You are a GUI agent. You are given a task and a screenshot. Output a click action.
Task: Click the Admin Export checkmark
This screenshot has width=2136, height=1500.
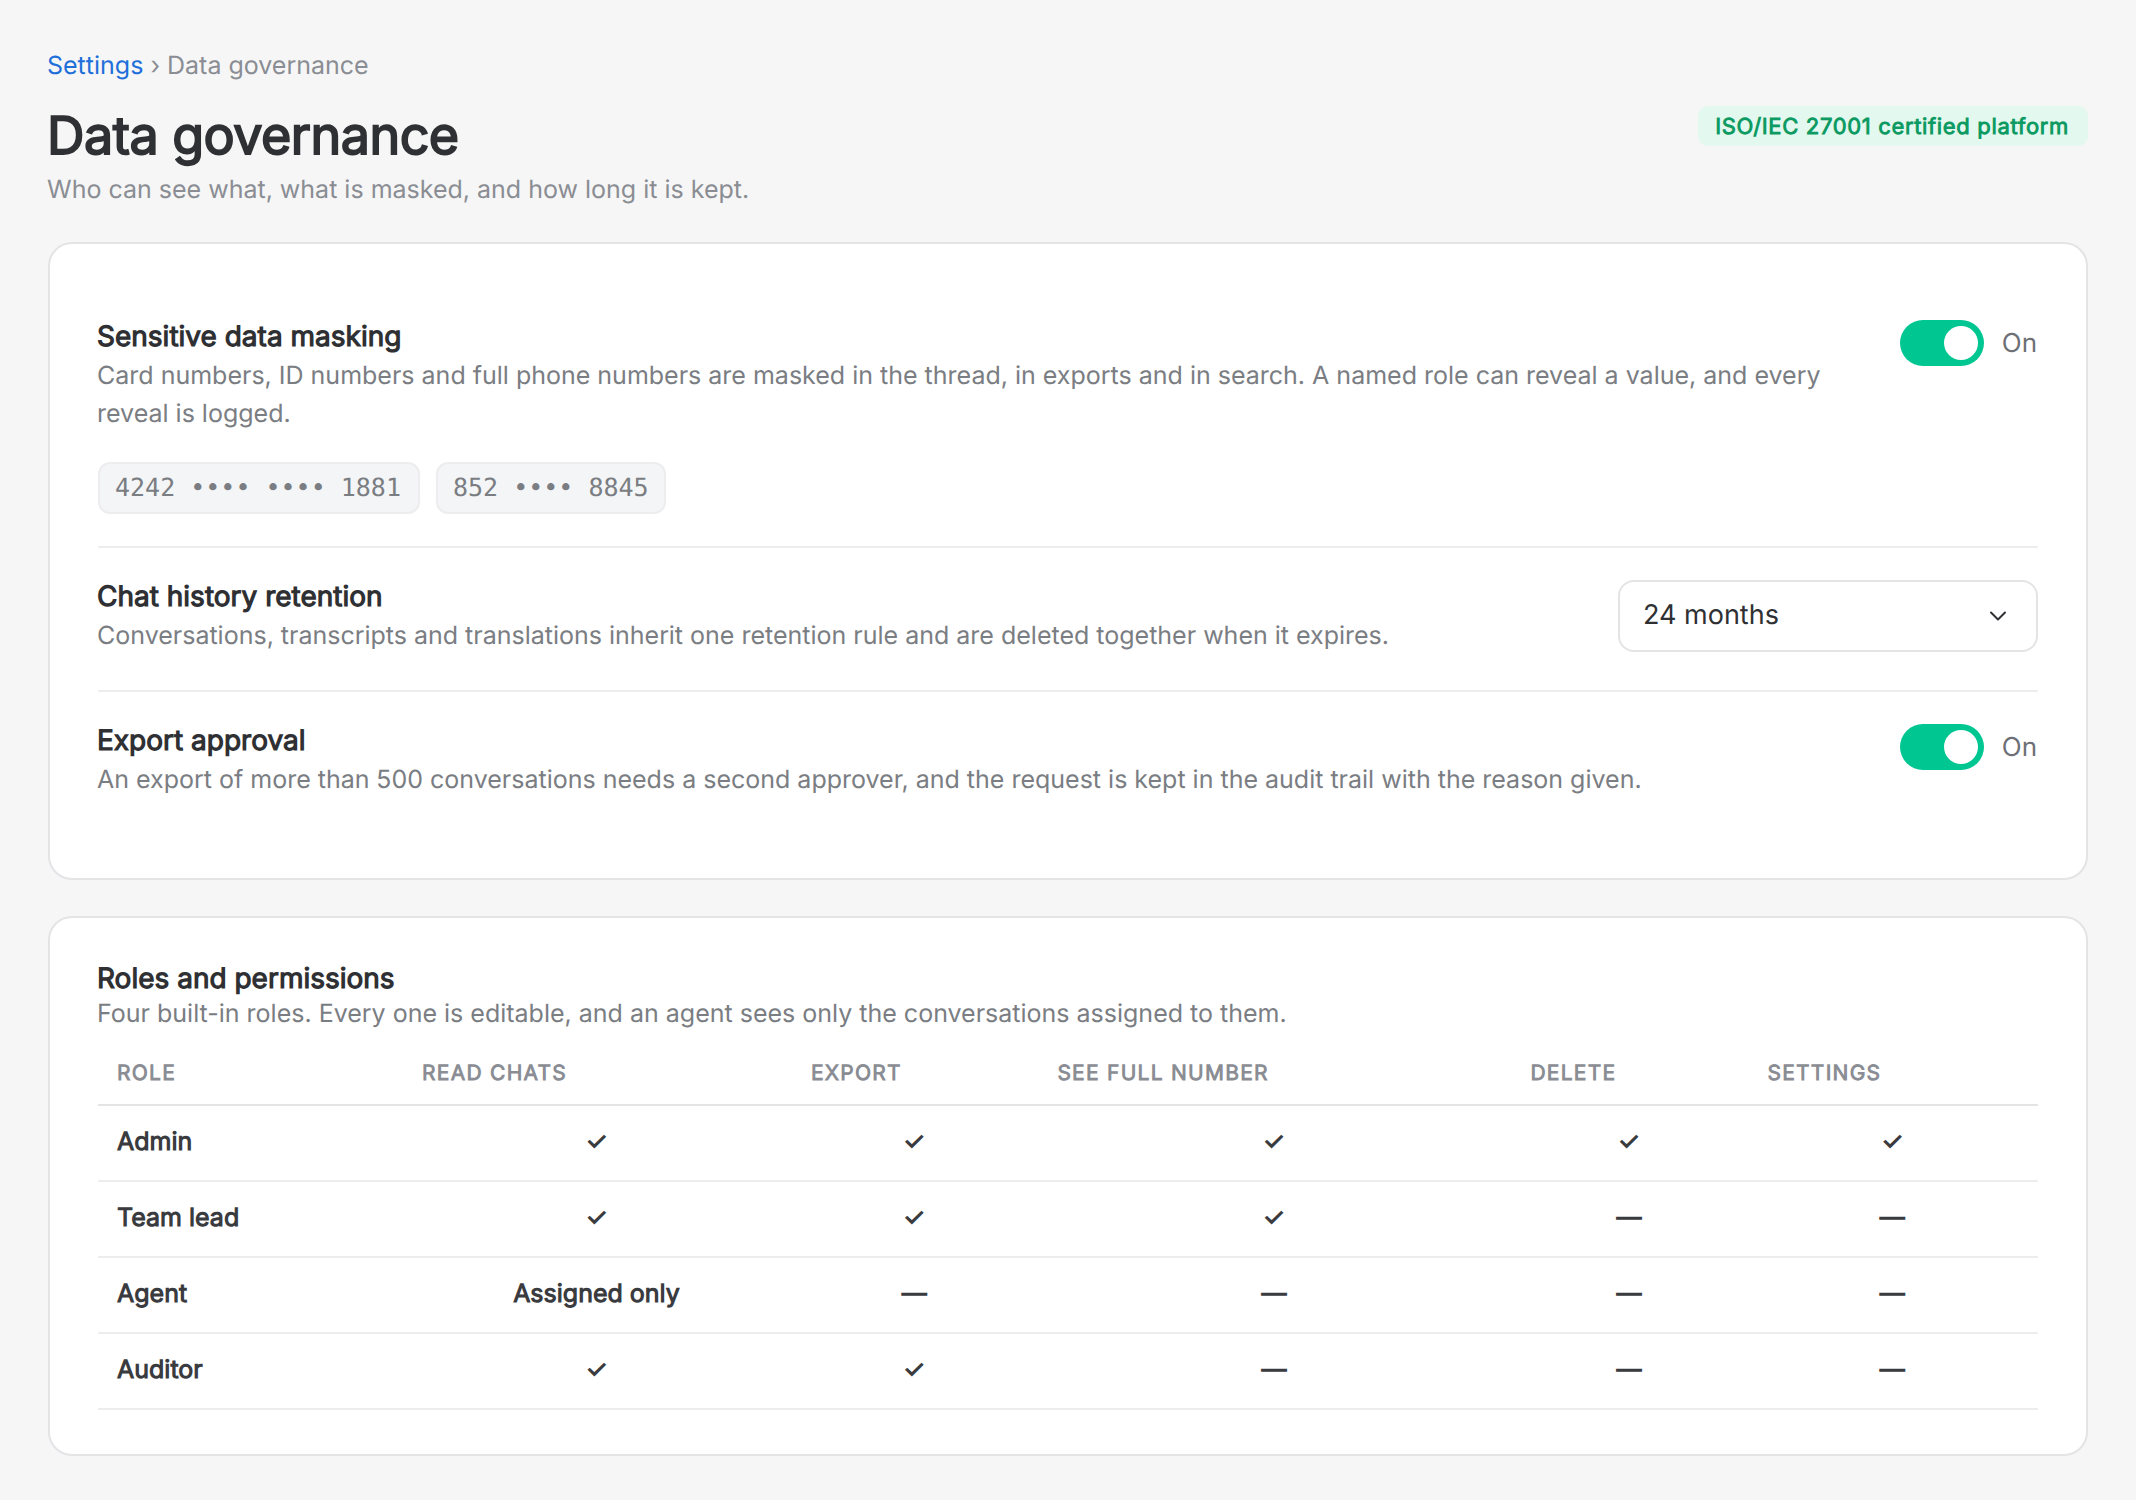914,1142
